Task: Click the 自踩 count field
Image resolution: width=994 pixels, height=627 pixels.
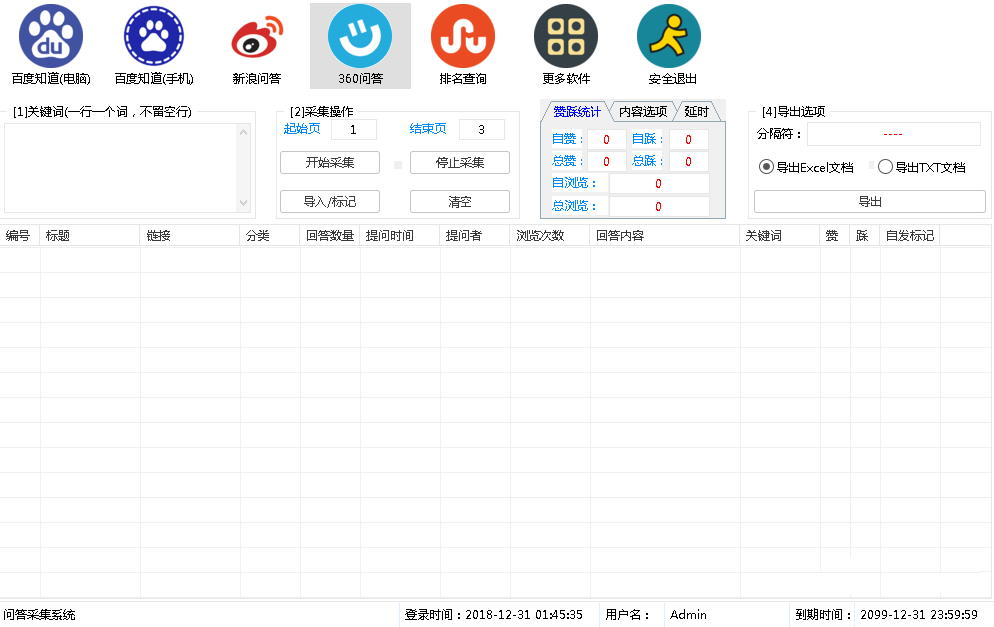Action: click(688, 139)
